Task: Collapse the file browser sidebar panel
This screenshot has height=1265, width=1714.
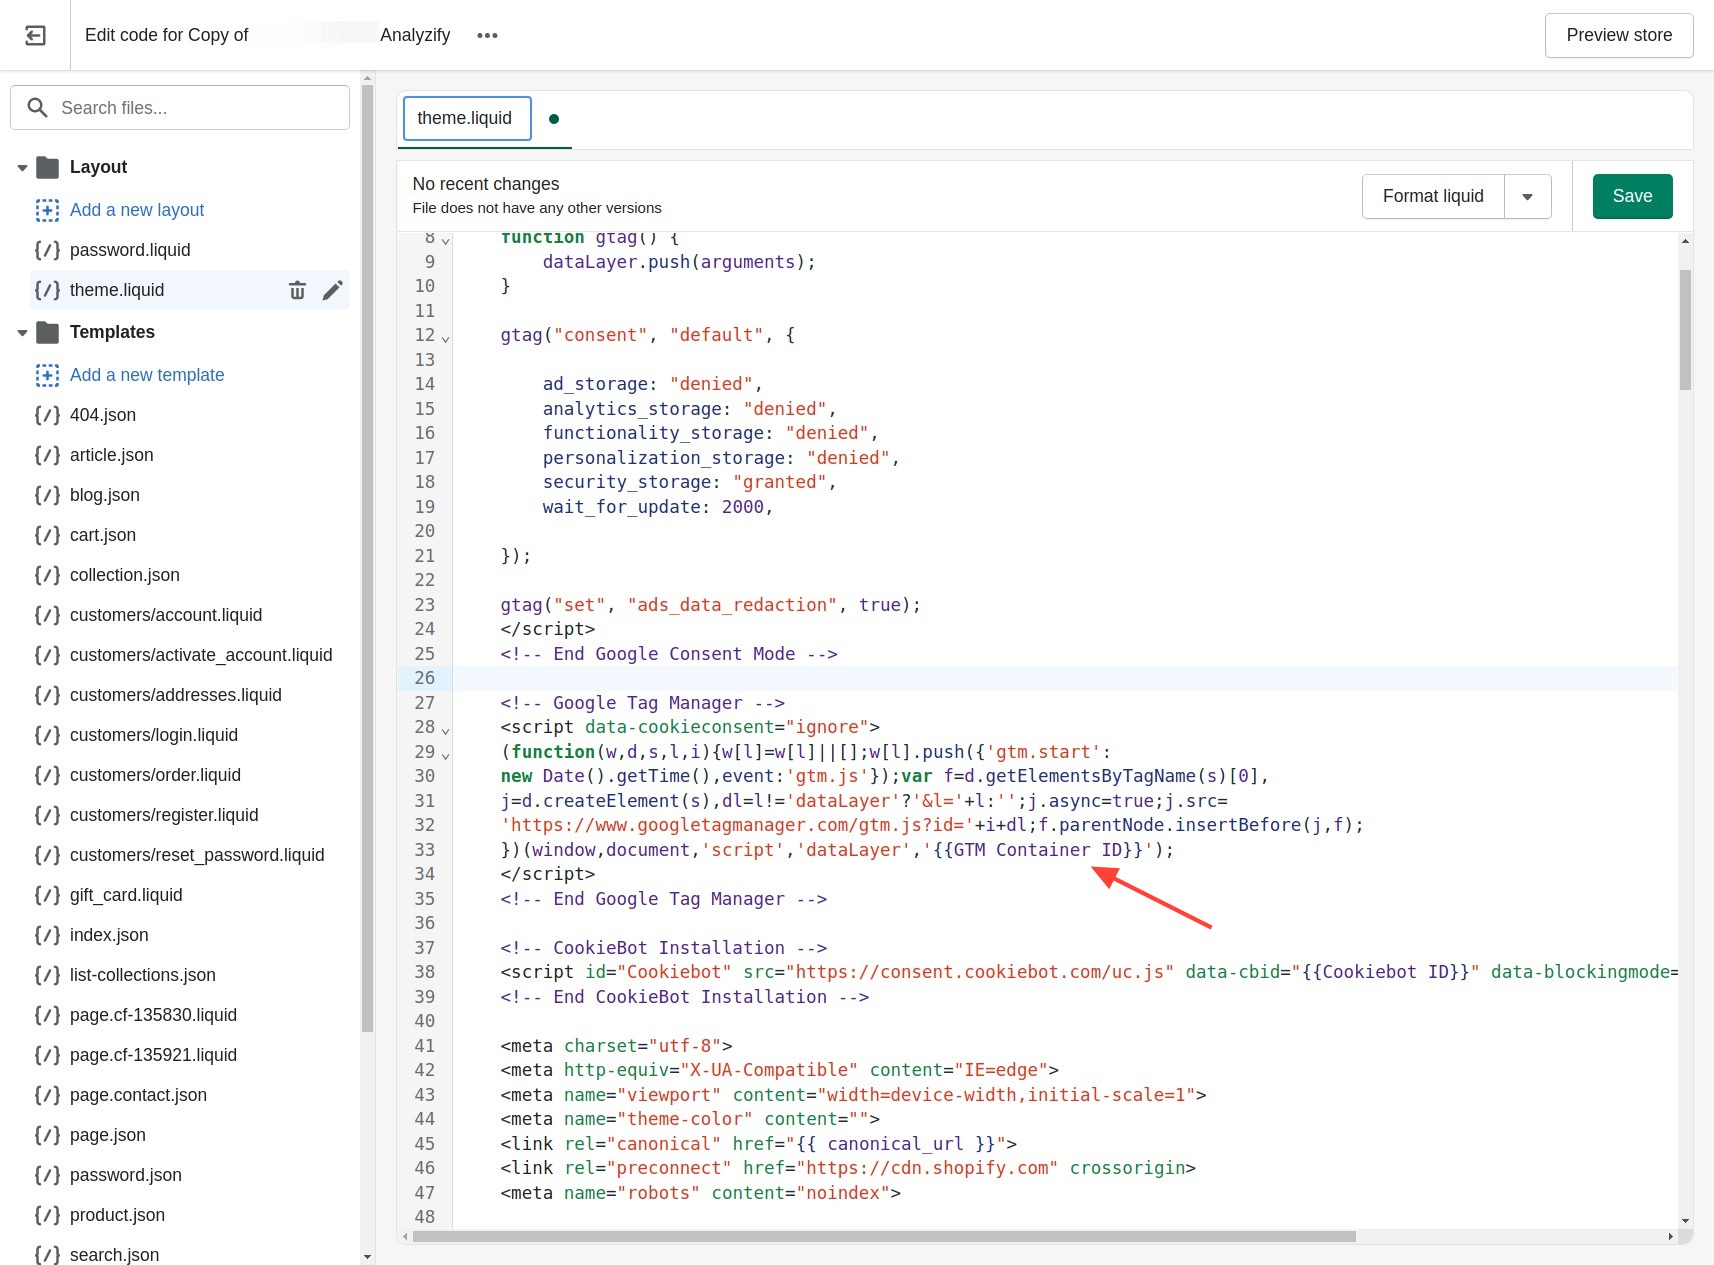Action: 35,35
